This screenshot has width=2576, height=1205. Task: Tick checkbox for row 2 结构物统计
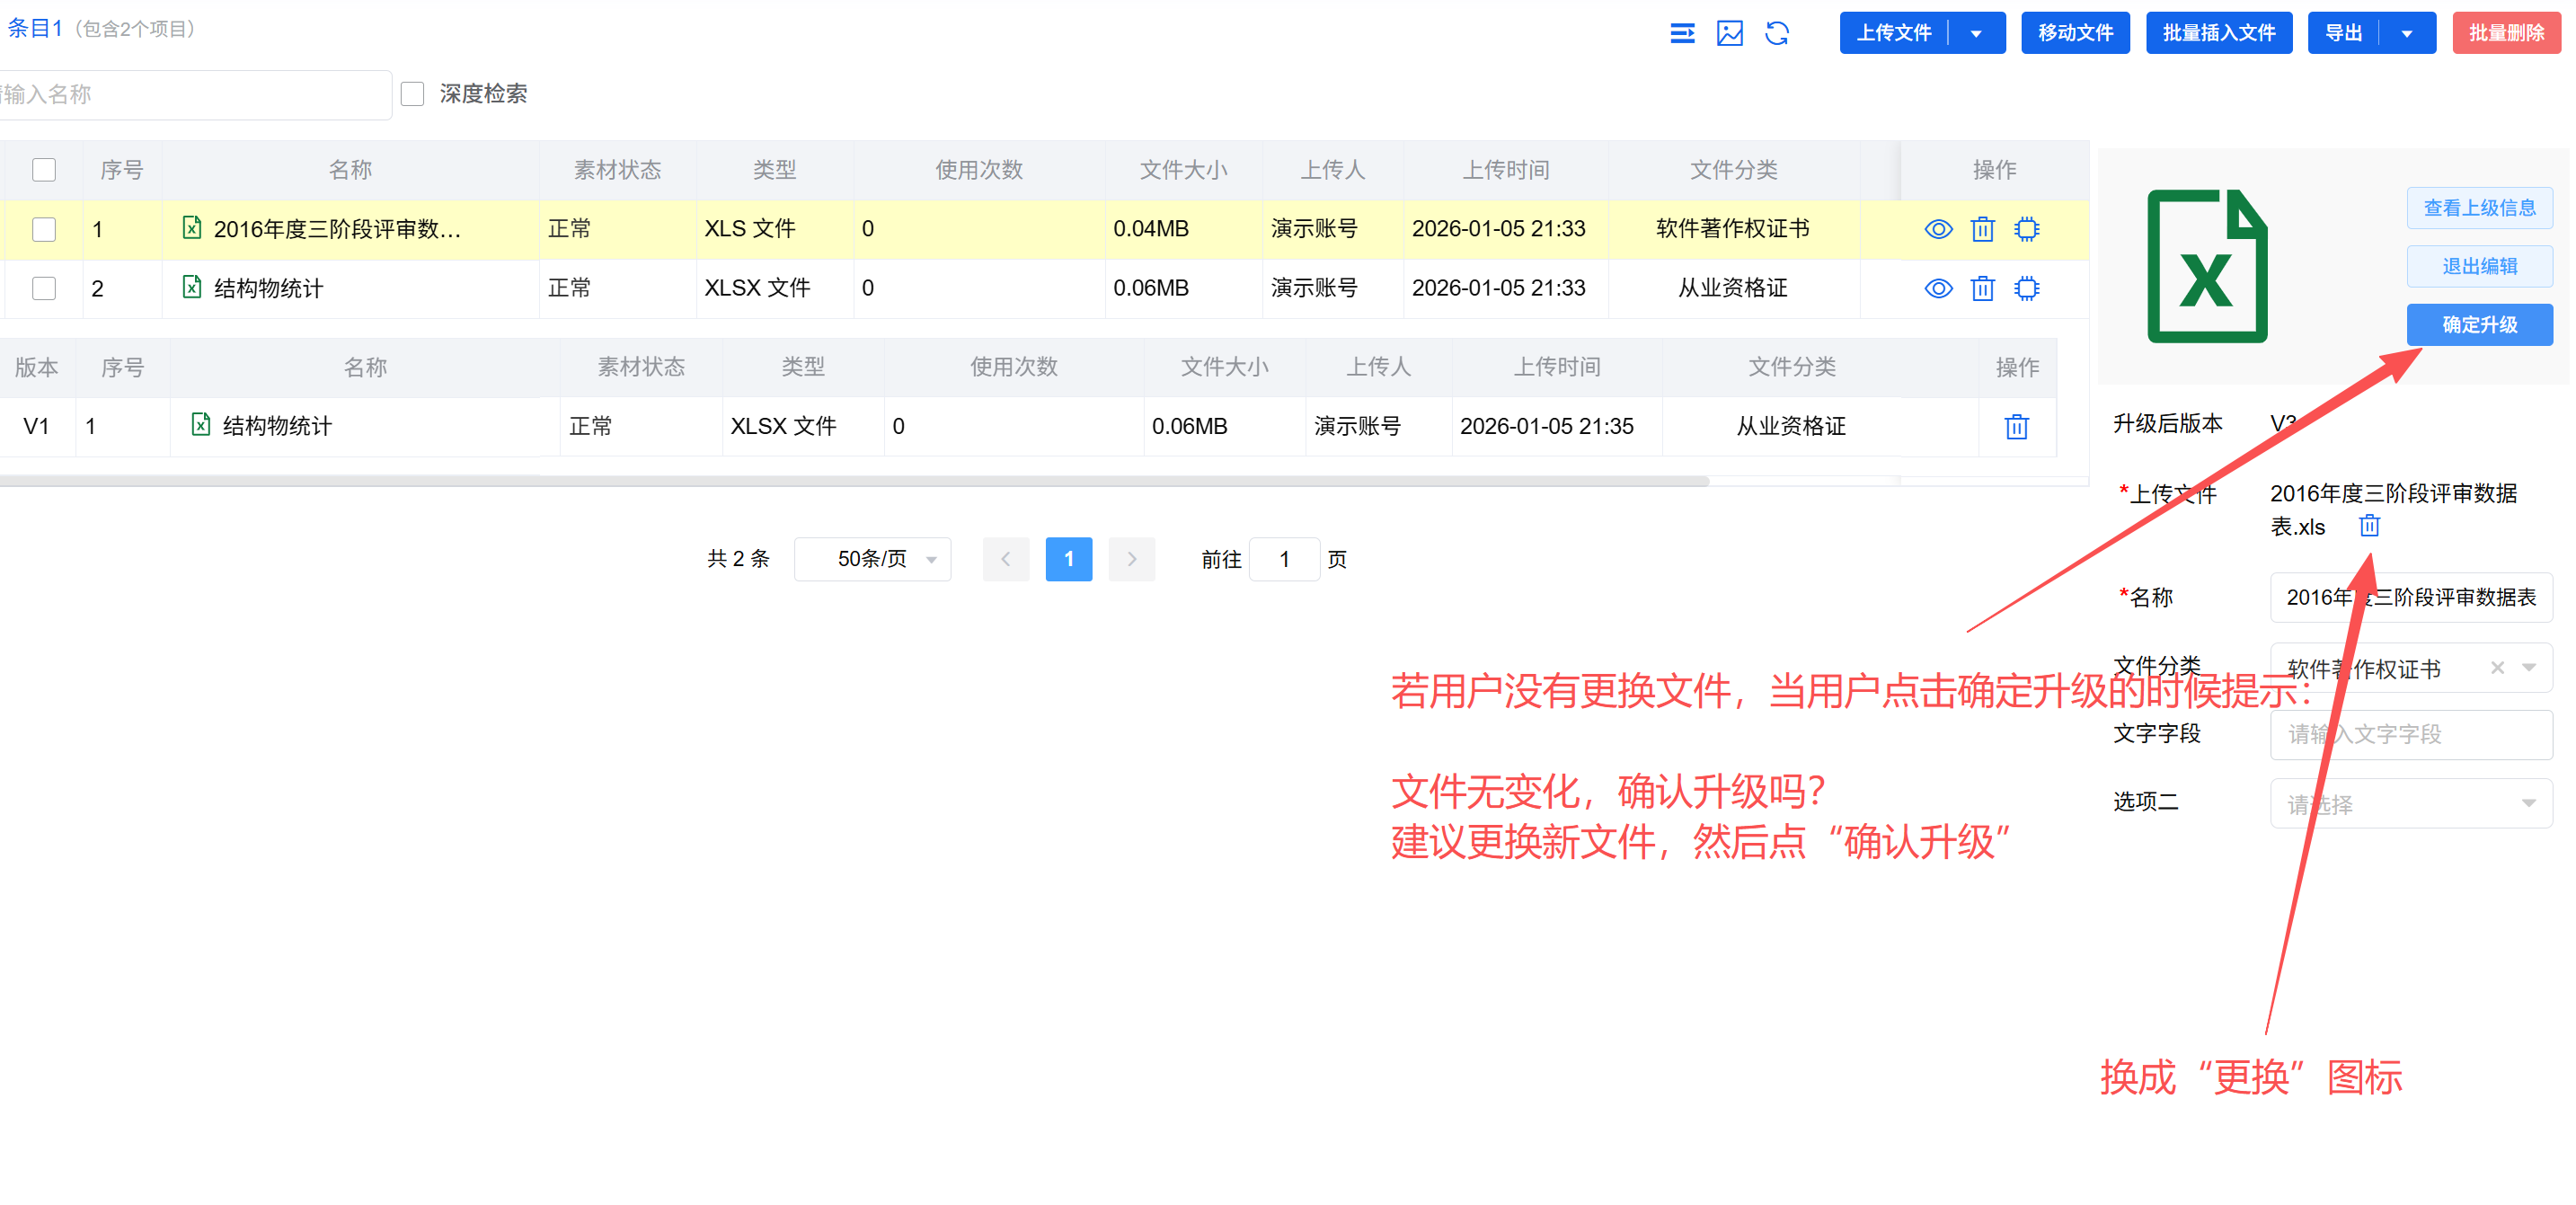point(44,289)
